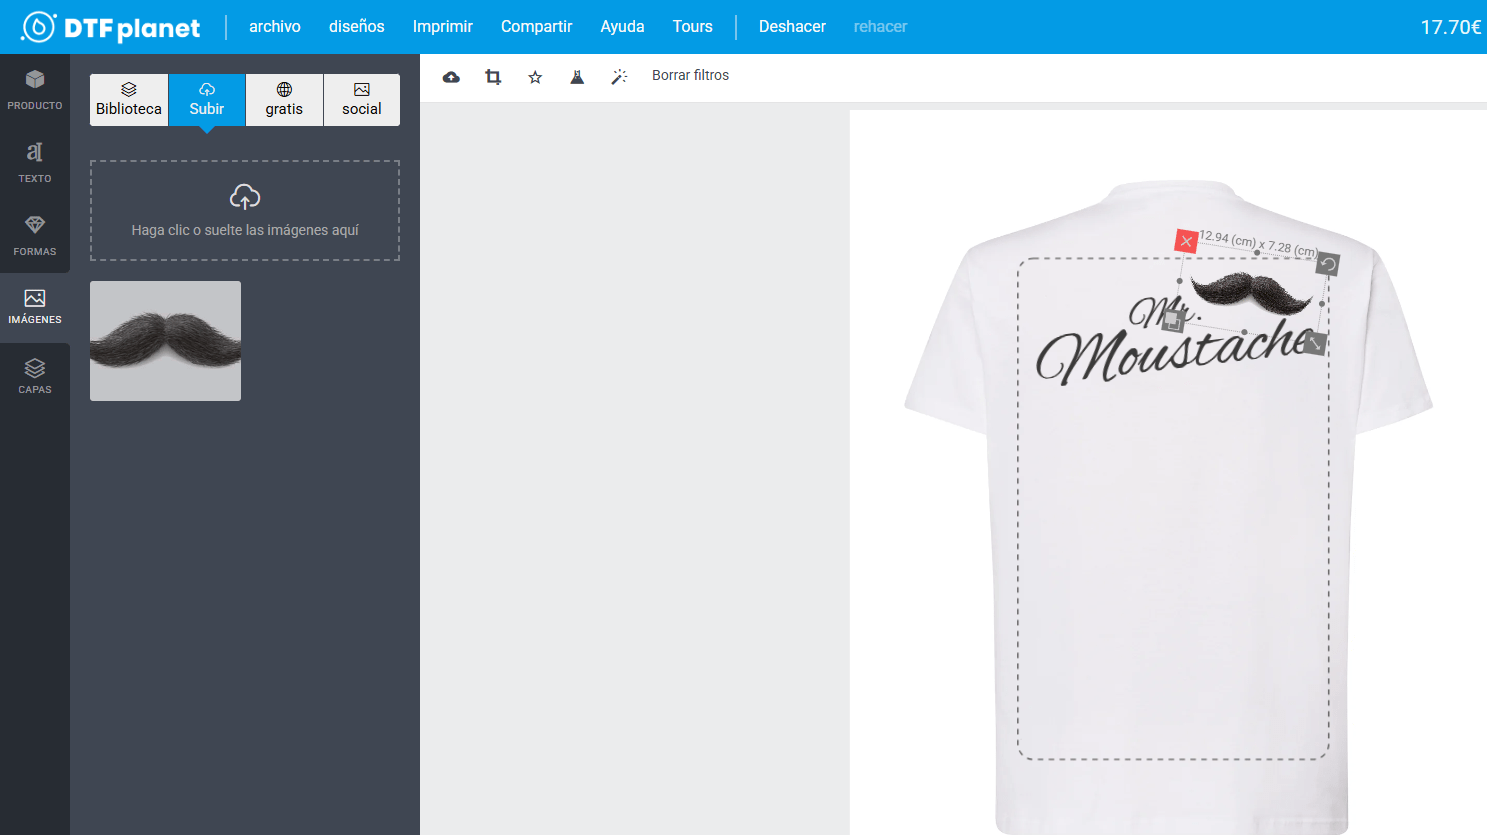Click the rotate handle on mustache image
The width and height of the screenshot is (1487, 835).
pyautogui.click(x=1327, y=264)
